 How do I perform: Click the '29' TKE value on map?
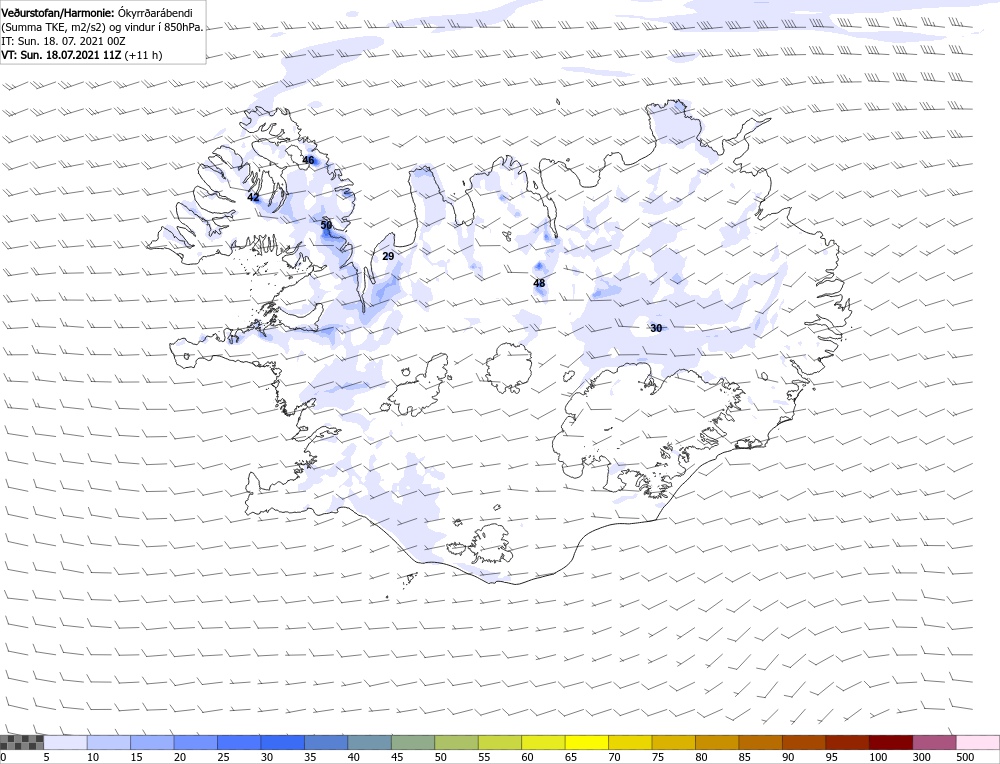[x=388, y=256]
